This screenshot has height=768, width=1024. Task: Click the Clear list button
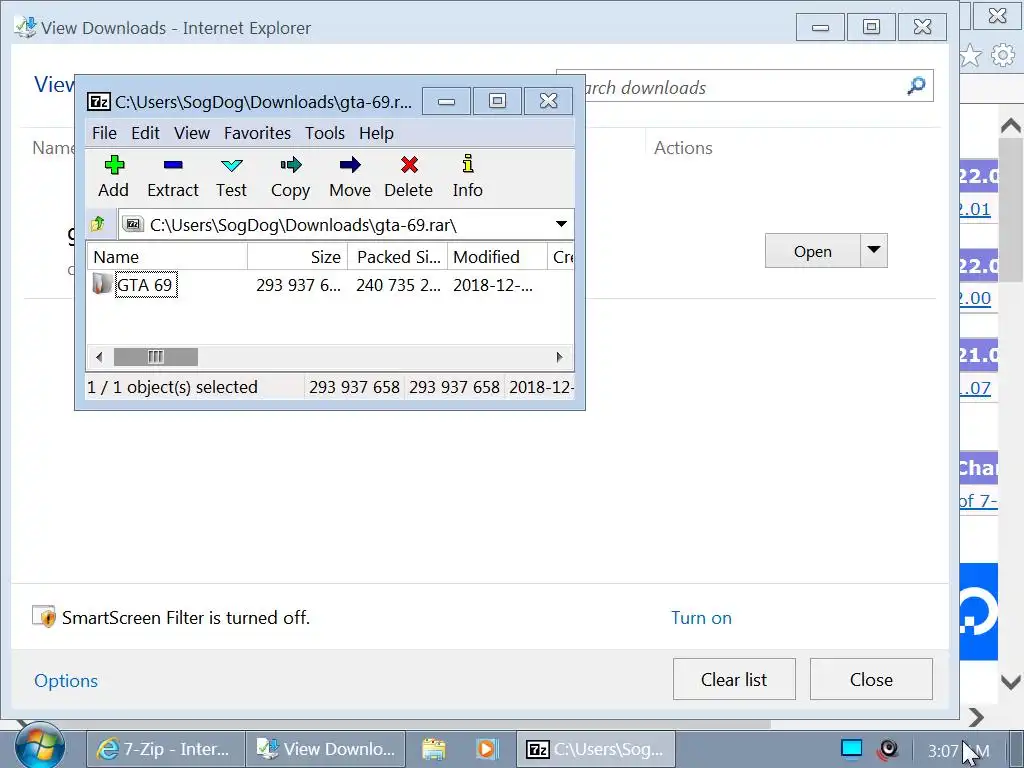(x=734, y=679)
